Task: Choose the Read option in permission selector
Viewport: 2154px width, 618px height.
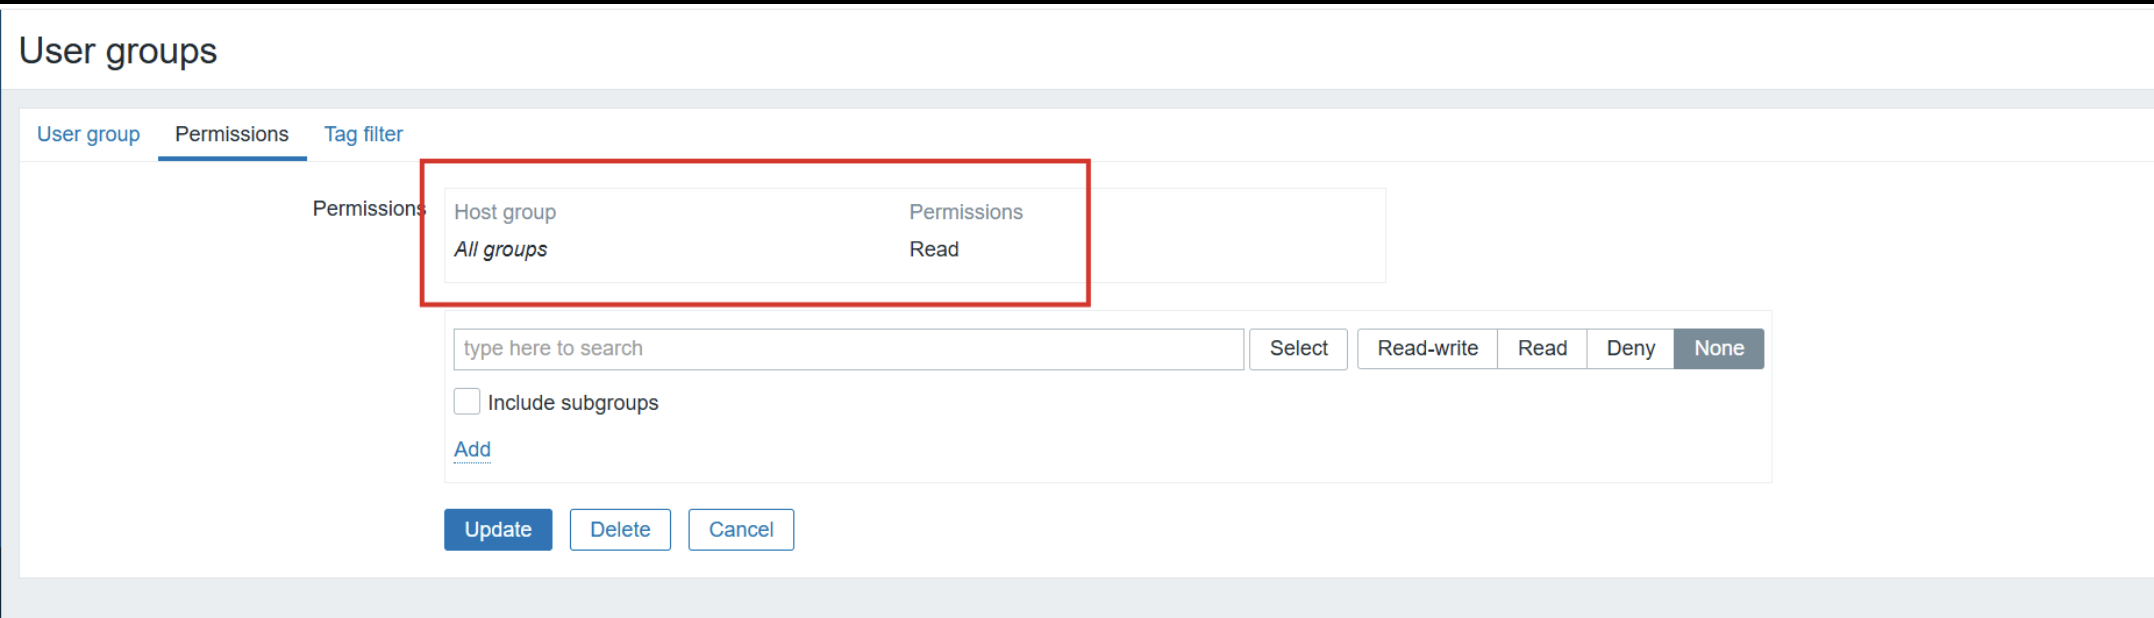Action: [x=1541, y=349]
